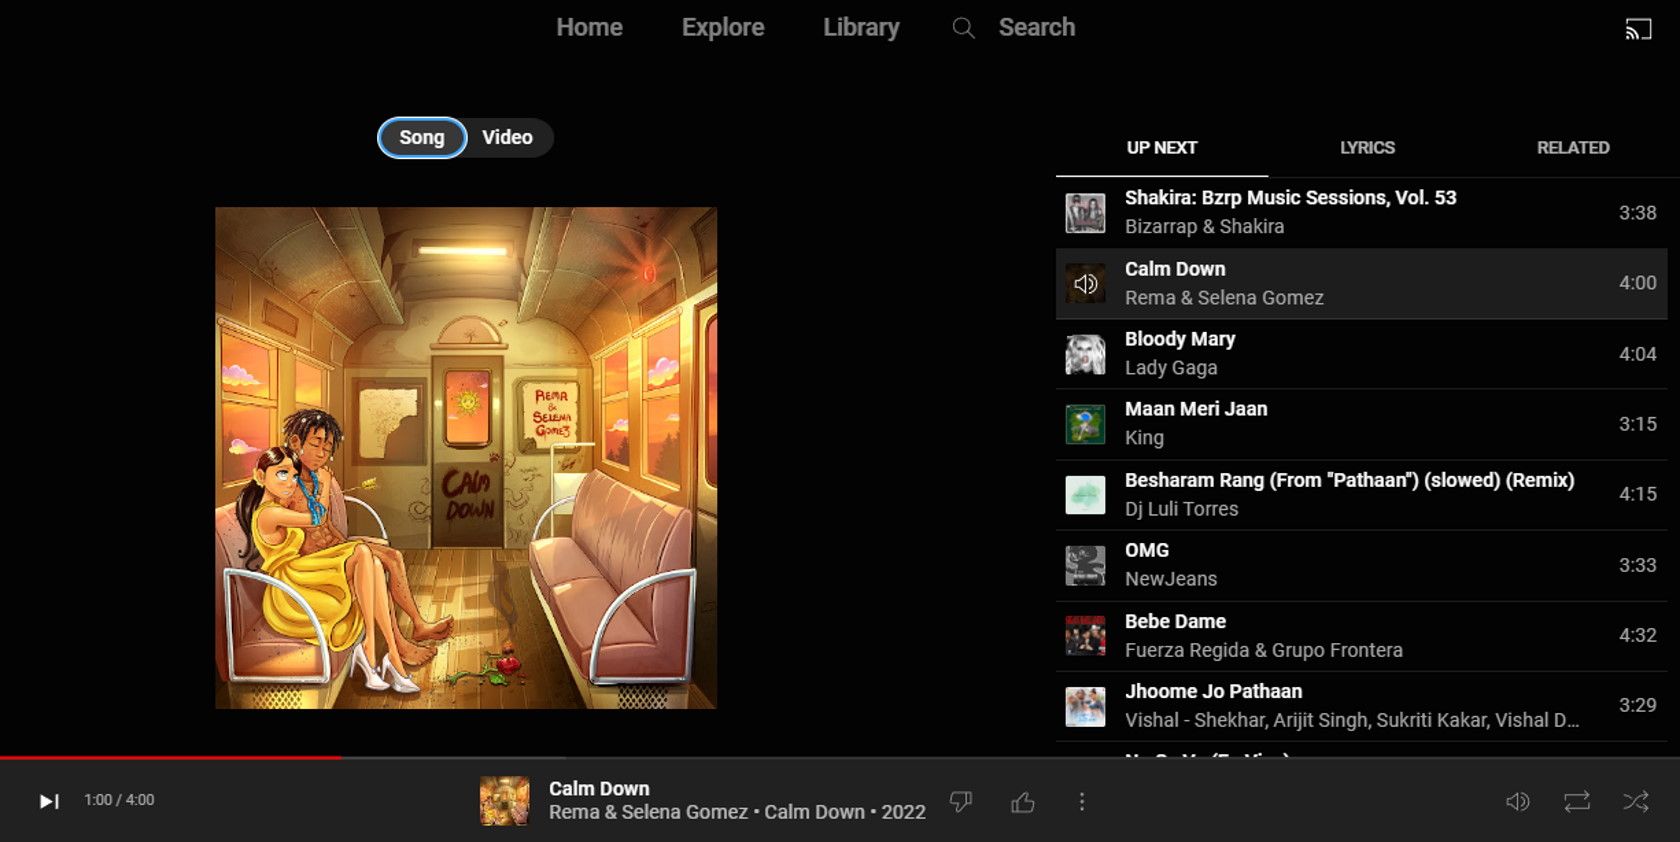Click the Maan Meri Jaan thumbnail
The width and height of the screenshot is (1680, 842).
pyautogui.click(x=1085, y=424)
